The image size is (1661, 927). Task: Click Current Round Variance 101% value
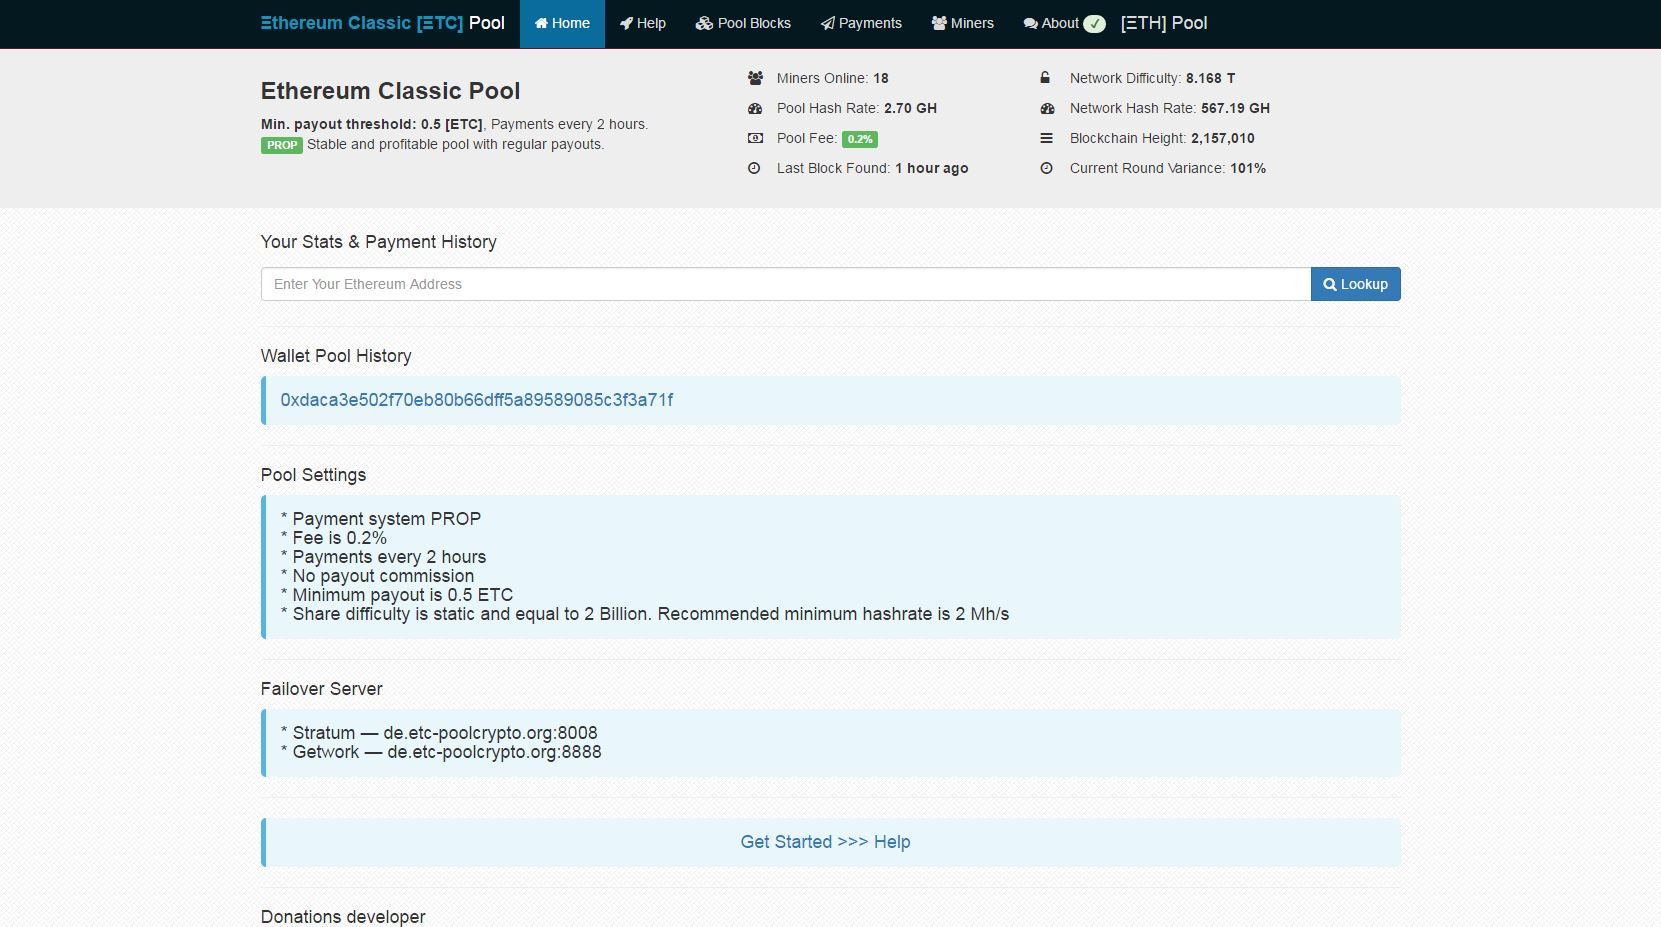1248,168
